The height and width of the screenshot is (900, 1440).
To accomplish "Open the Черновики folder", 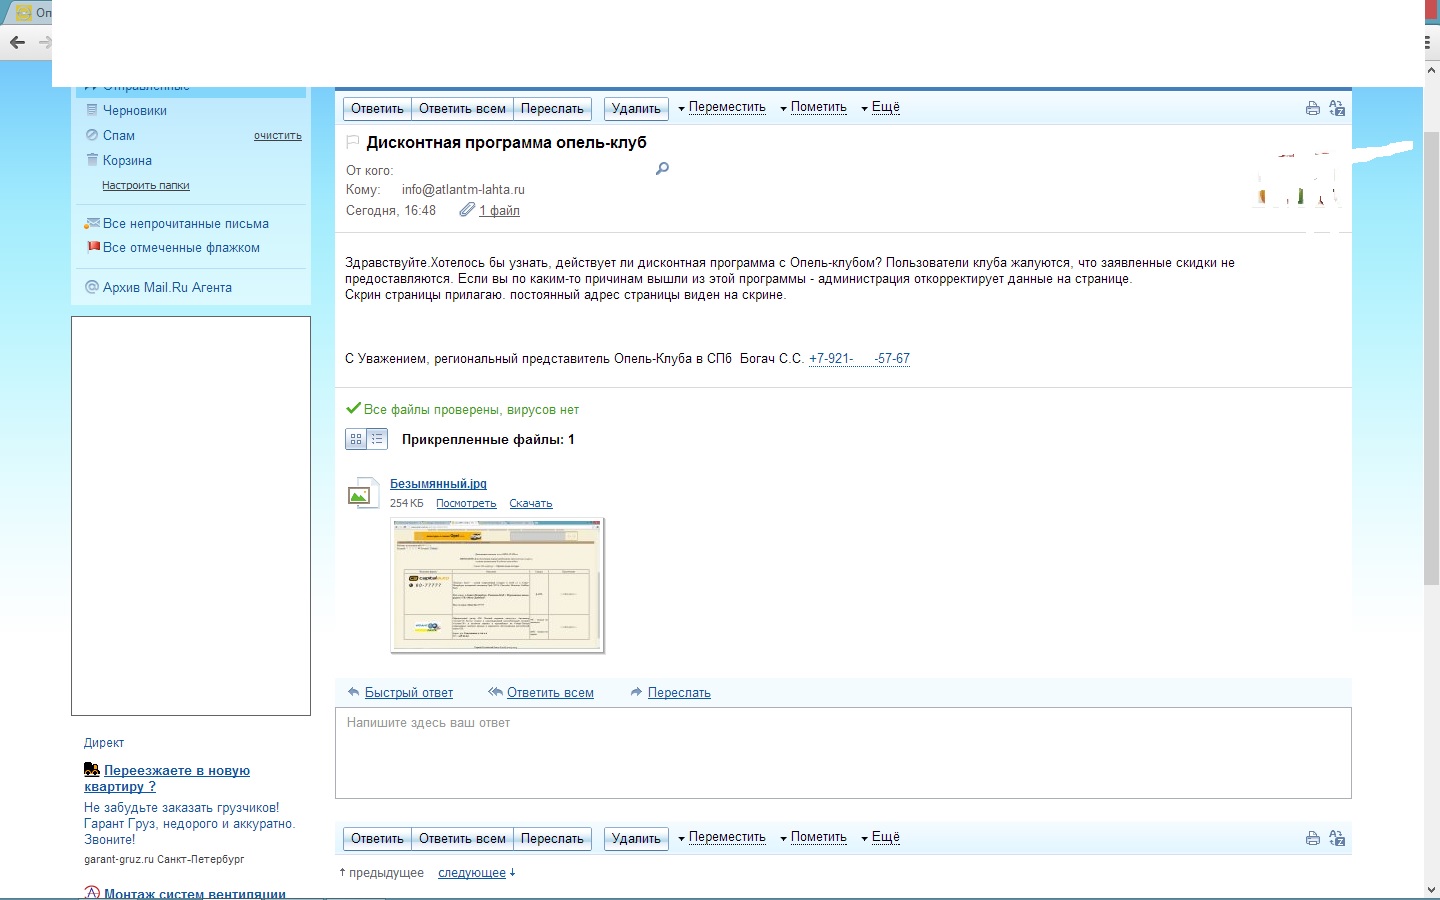I will pyautogui.click(x=134, y=110).
